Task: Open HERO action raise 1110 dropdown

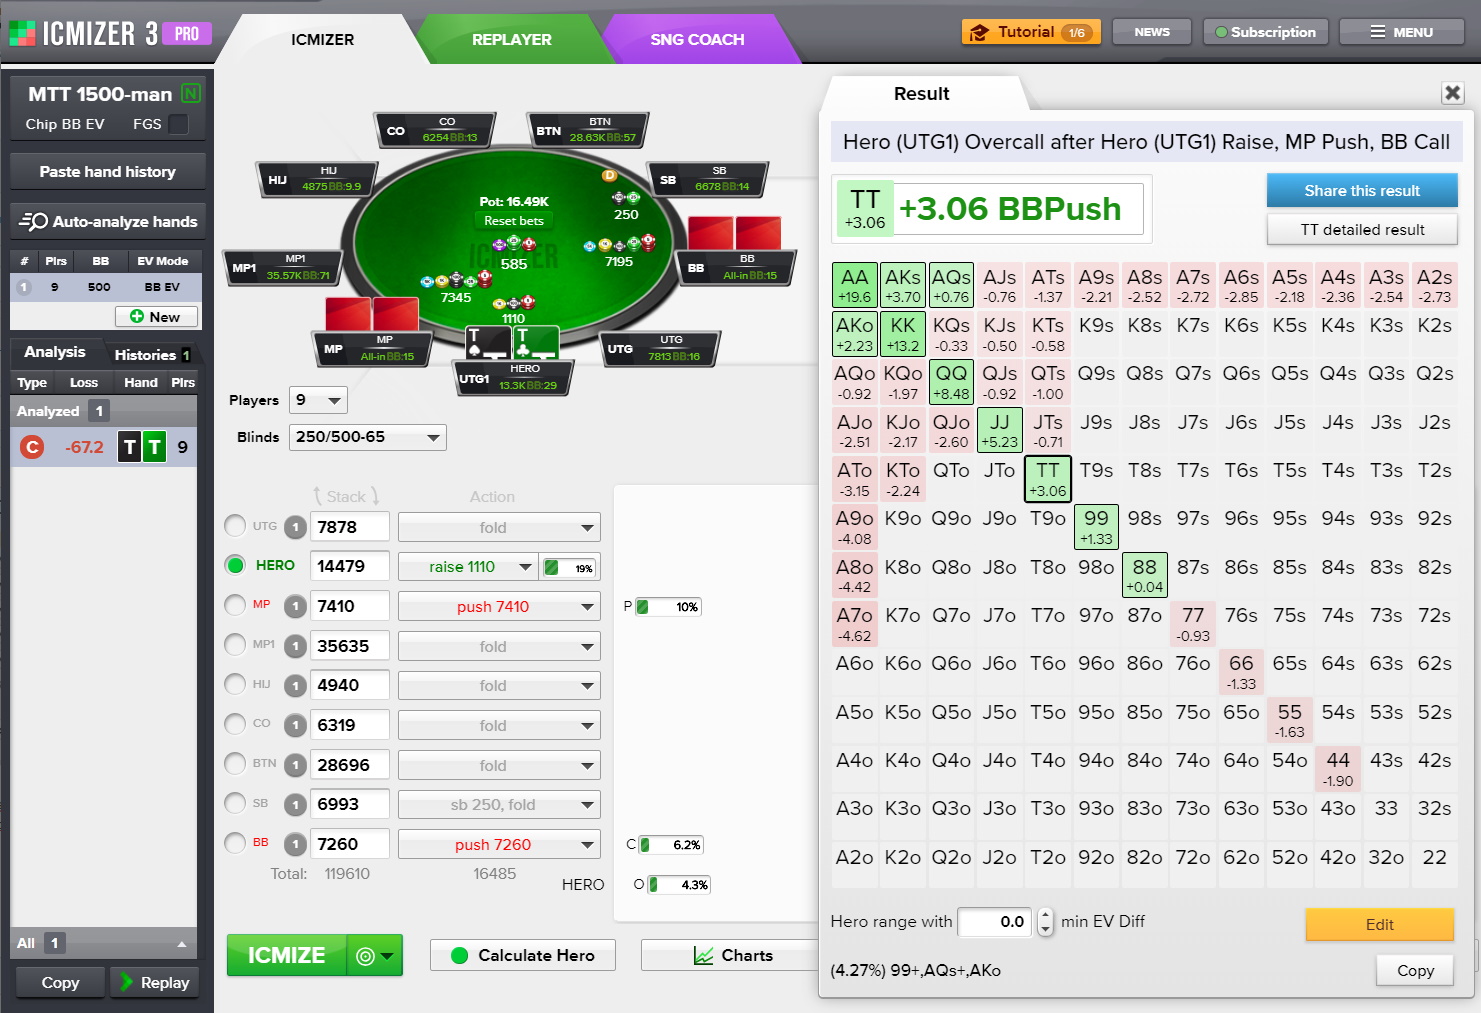Action: [469, 567]
